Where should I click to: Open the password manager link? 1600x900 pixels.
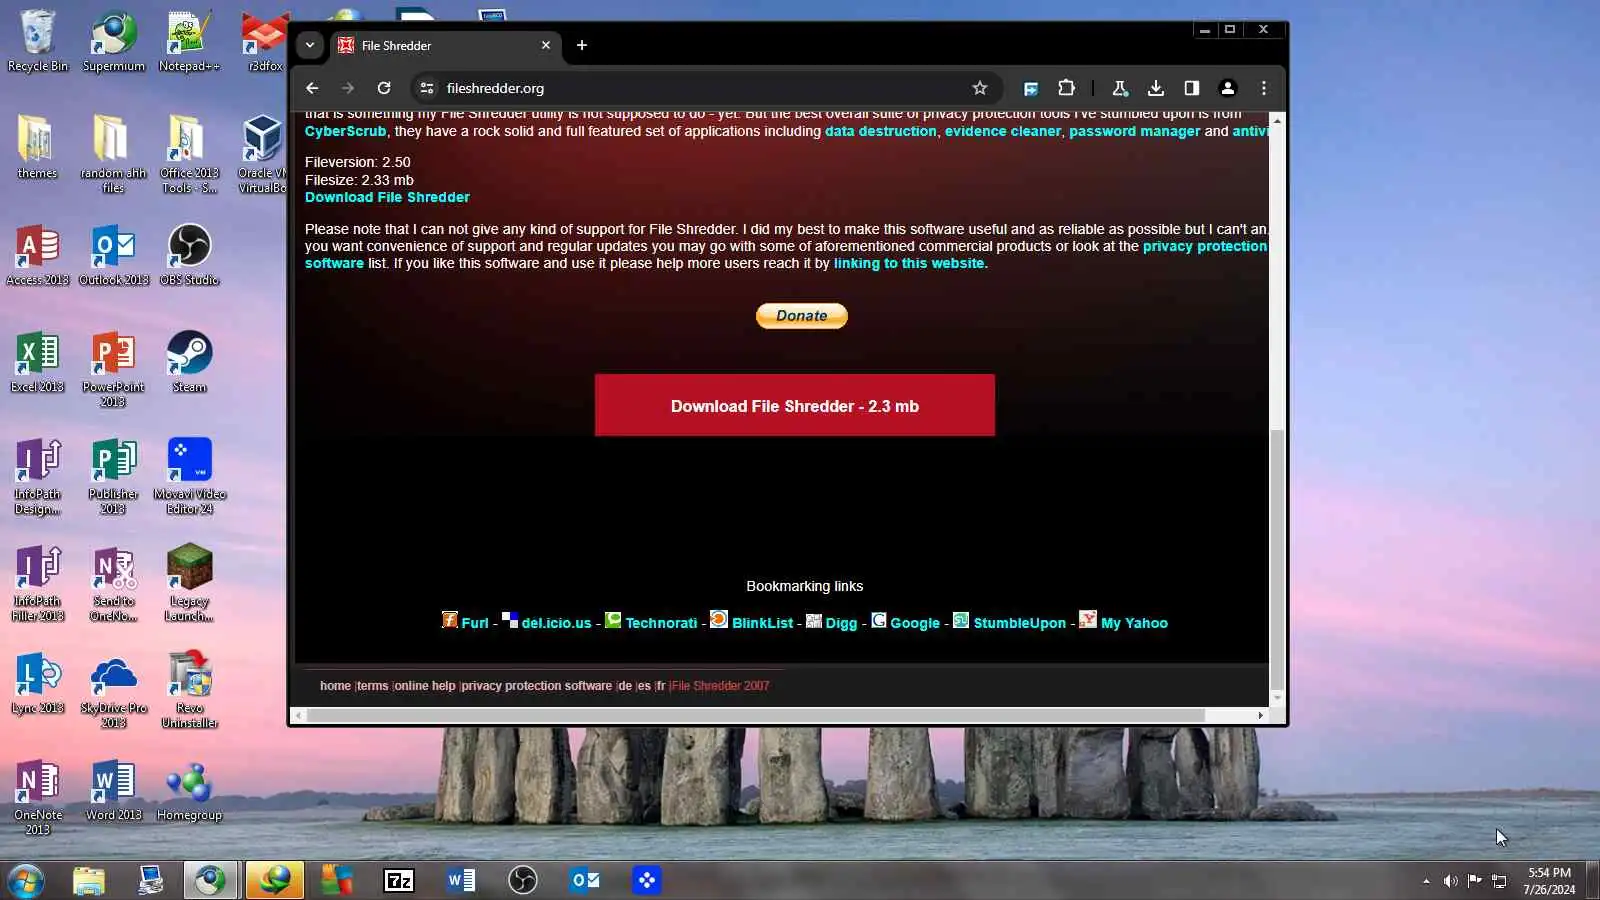1134,132
